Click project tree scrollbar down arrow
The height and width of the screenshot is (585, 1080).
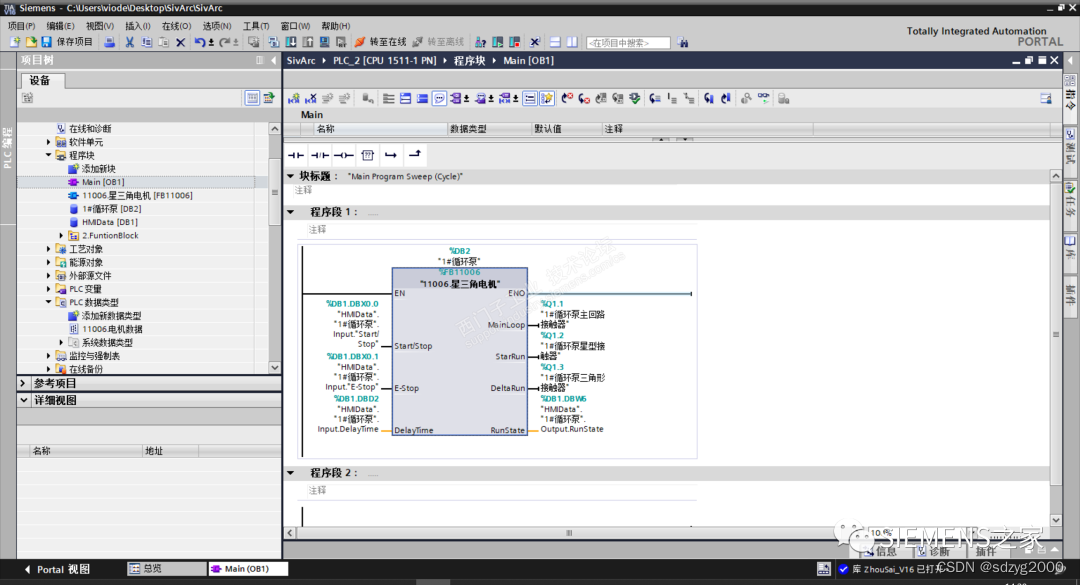(x=274, y=368)
